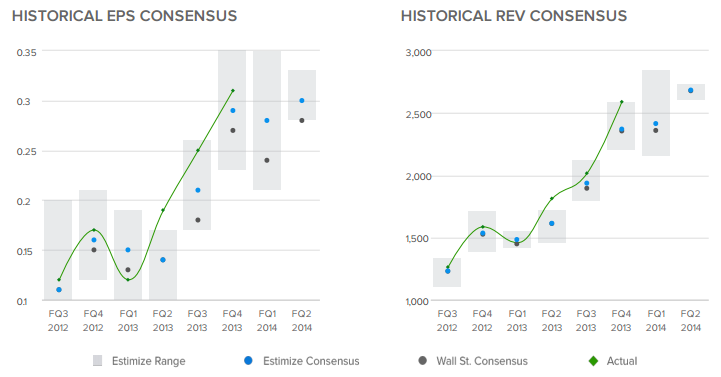Click the blue Estimize Consensus legend dot
The image size is (721, 377).
pyautogui.click(x=248, y=361)
